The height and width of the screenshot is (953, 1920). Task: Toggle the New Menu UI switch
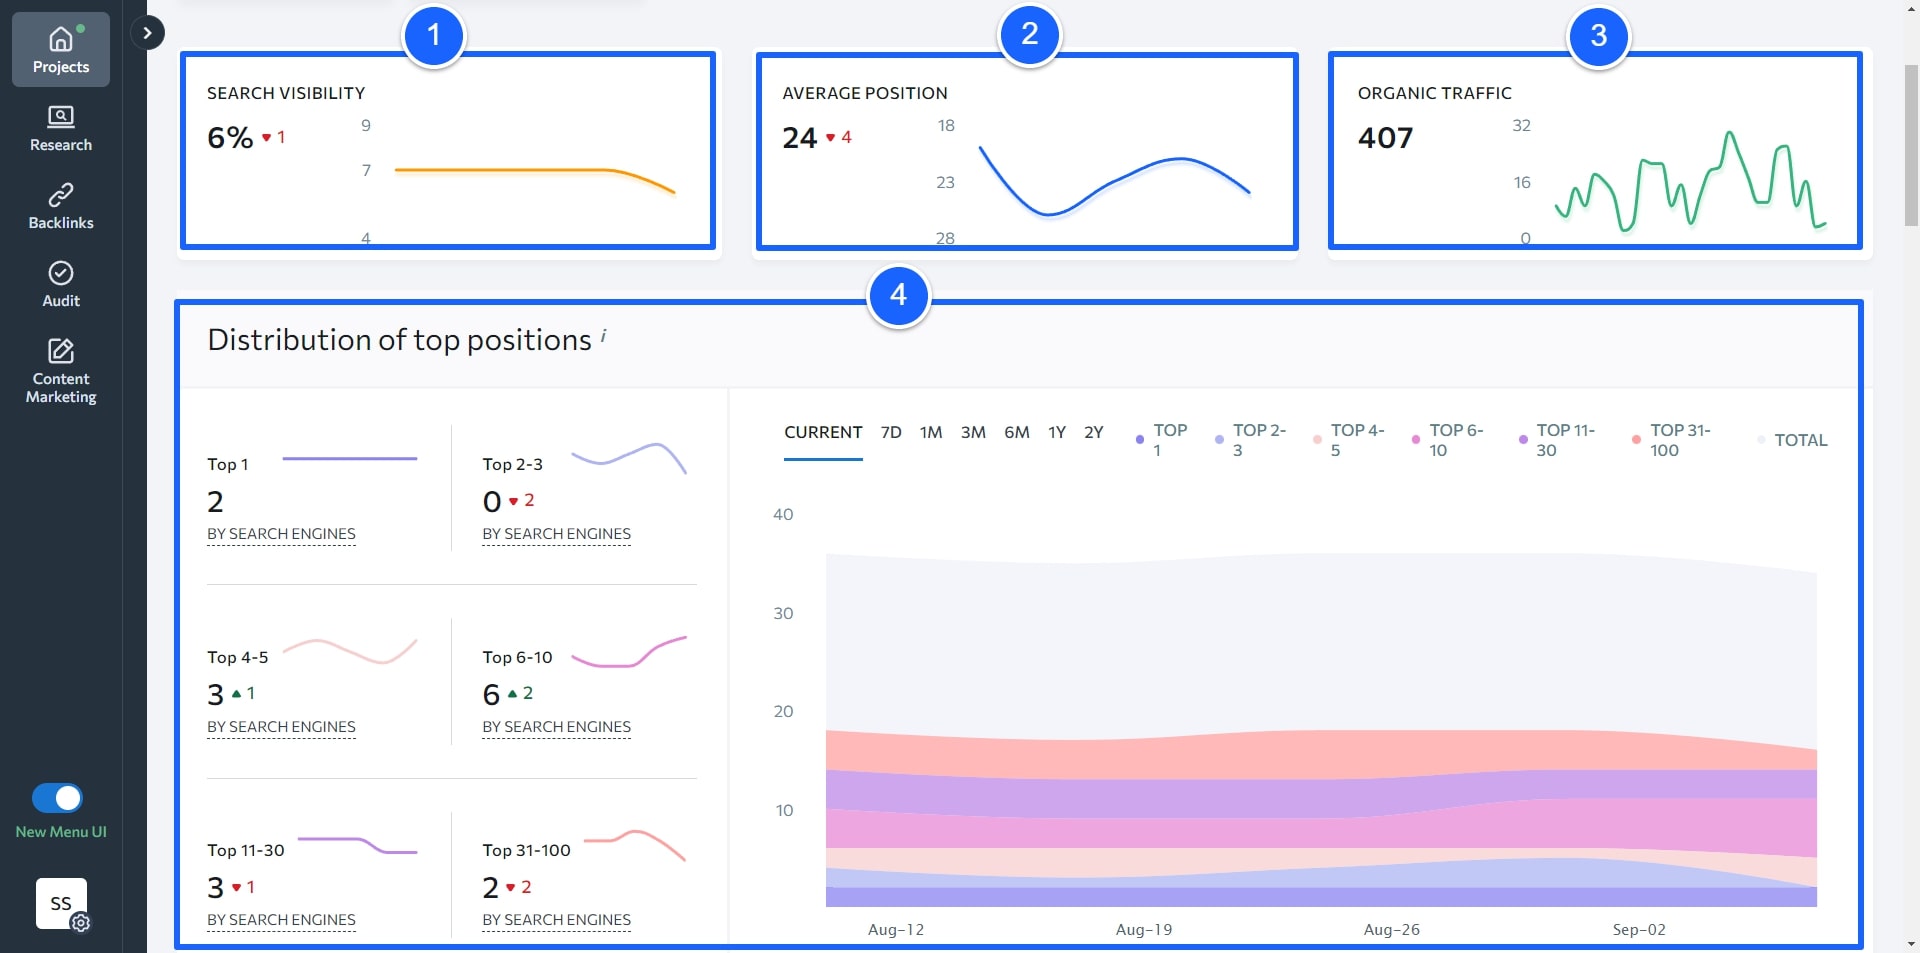[57, 798]
